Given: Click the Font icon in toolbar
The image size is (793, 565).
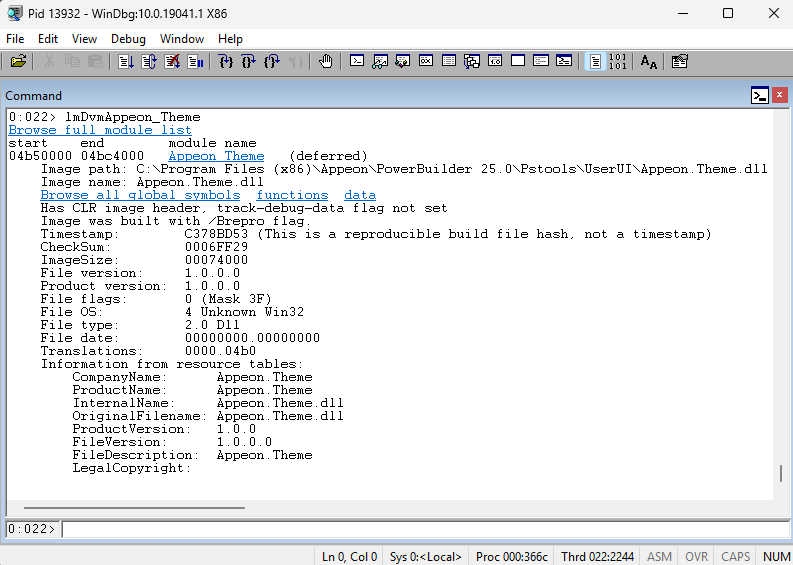Looking at the screenshot, I should [649, 62].
